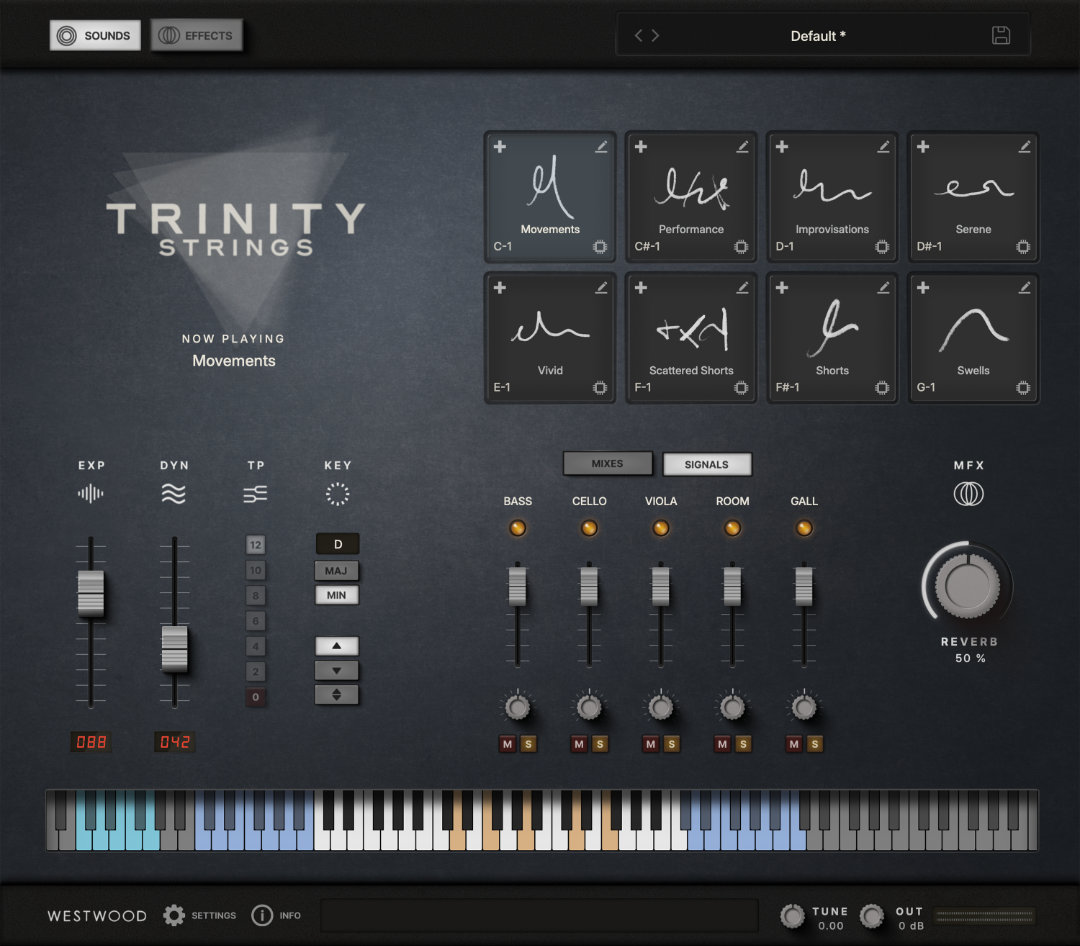Image resolution: width=1080 pixels, height=946 pixels.
Task: Click the TUNE knob
Action: tap(792, 916)
